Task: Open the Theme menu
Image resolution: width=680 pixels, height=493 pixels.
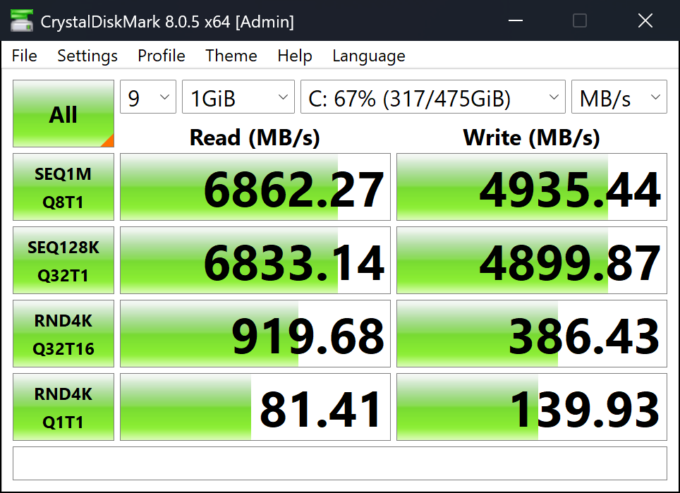Action: tap(231, 56)
